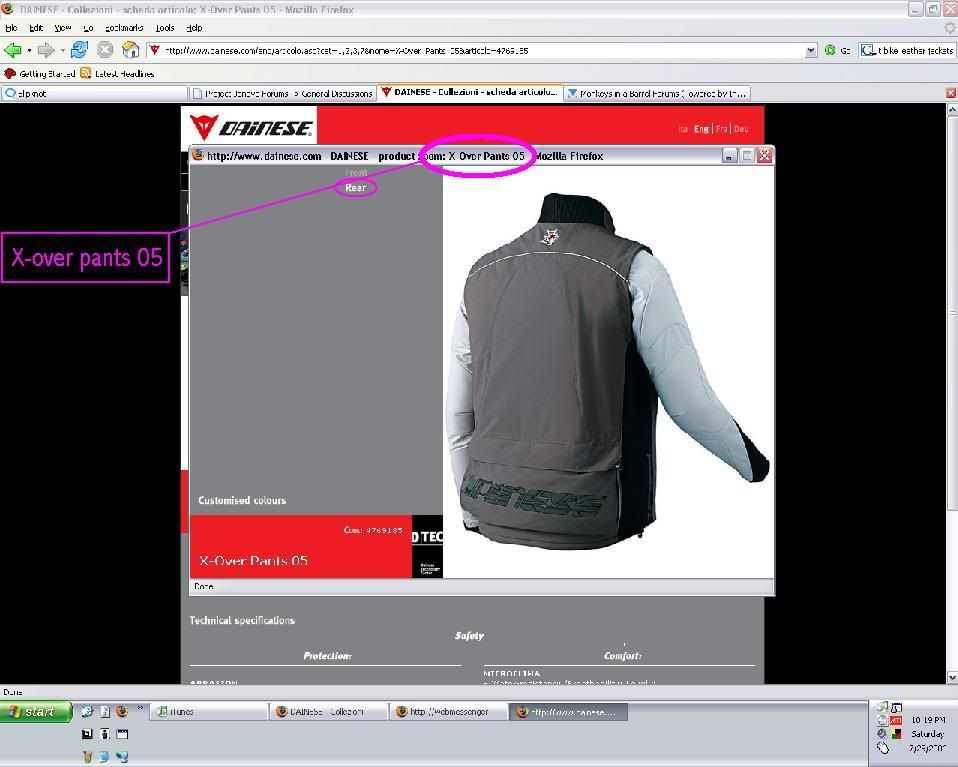Switch site language to Fra
The image size is (958, 767).
coord(722,129)
